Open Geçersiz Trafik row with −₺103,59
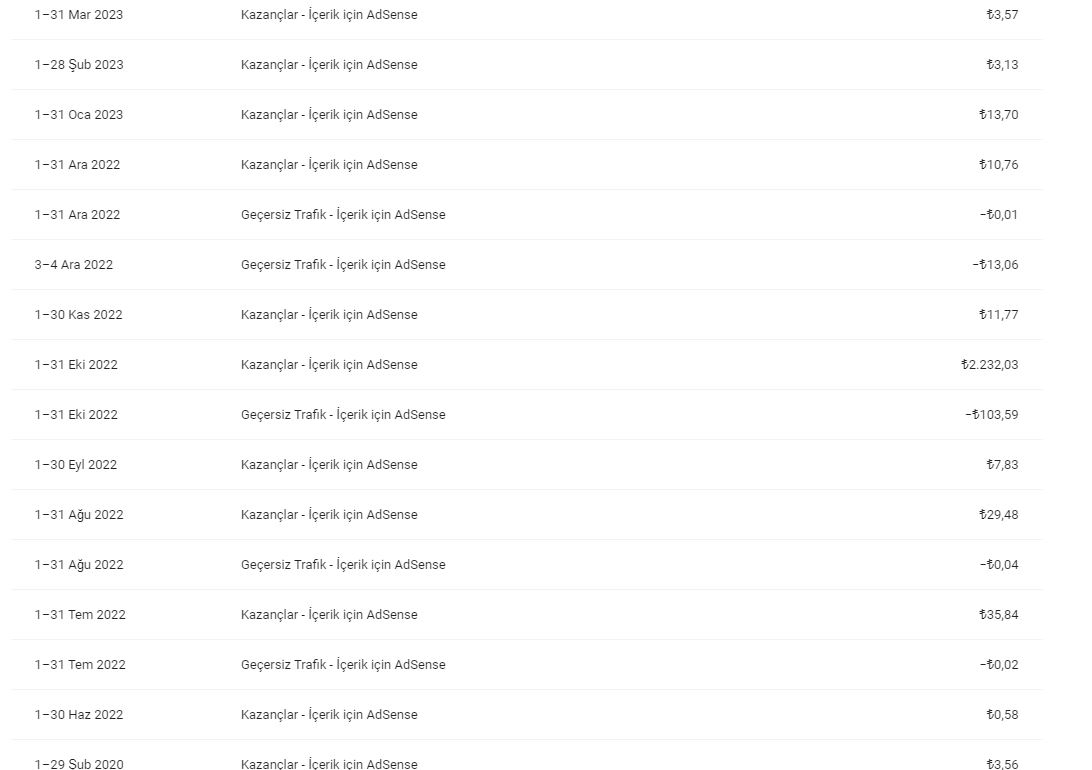 click(527, 415)
